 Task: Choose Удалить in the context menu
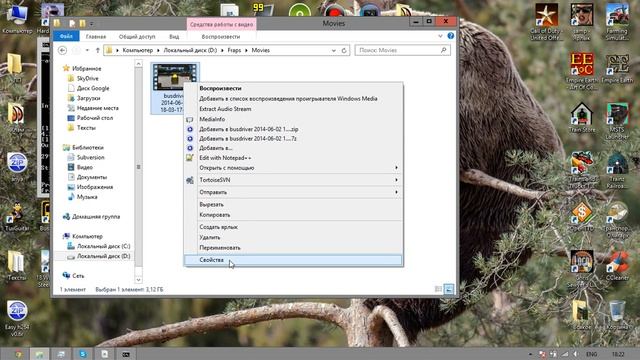pos(294,237)
